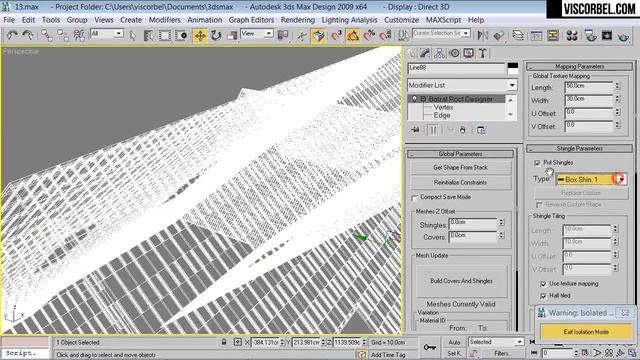Activate the Select and Move tool

pyautogui.click(x=200, y=36)
